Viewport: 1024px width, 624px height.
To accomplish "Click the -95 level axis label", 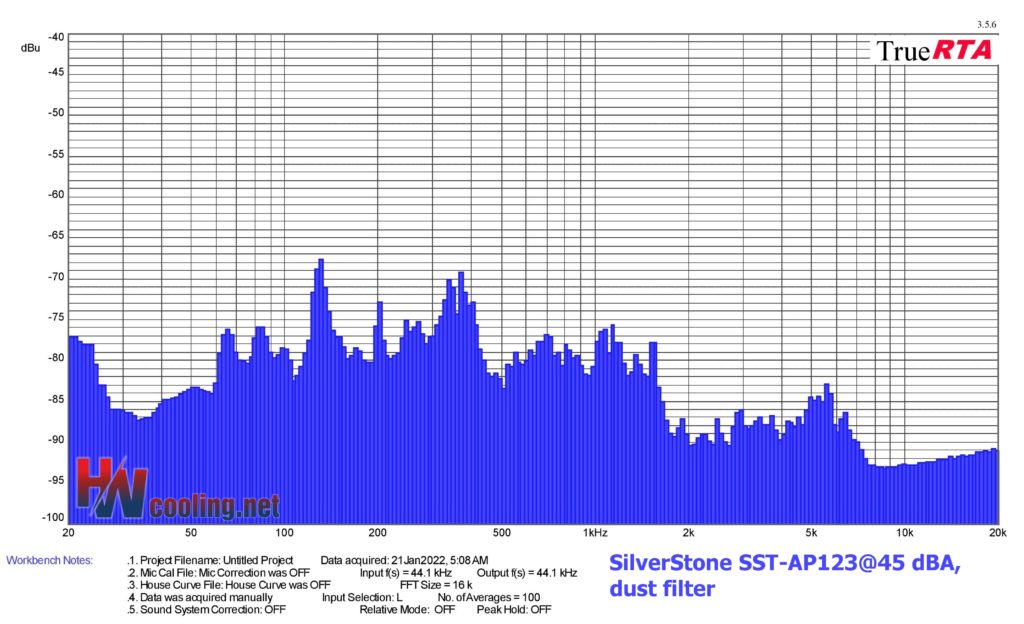I will click(x=56, y=480).
